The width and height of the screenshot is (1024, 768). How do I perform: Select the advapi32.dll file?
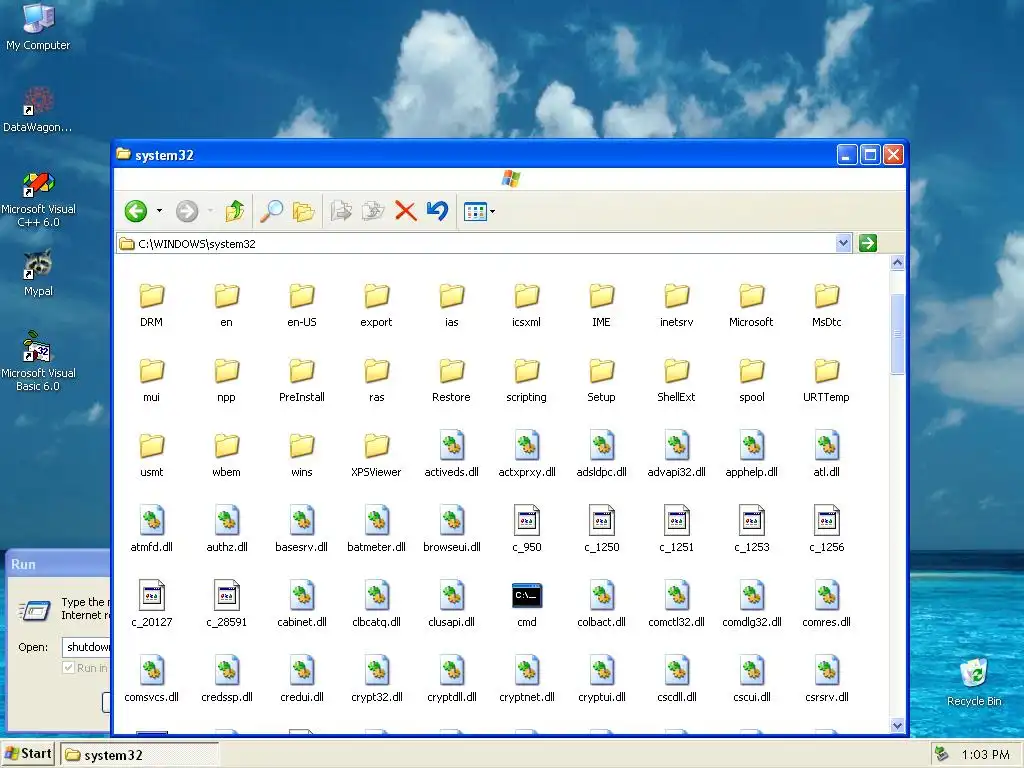(677, 454)
